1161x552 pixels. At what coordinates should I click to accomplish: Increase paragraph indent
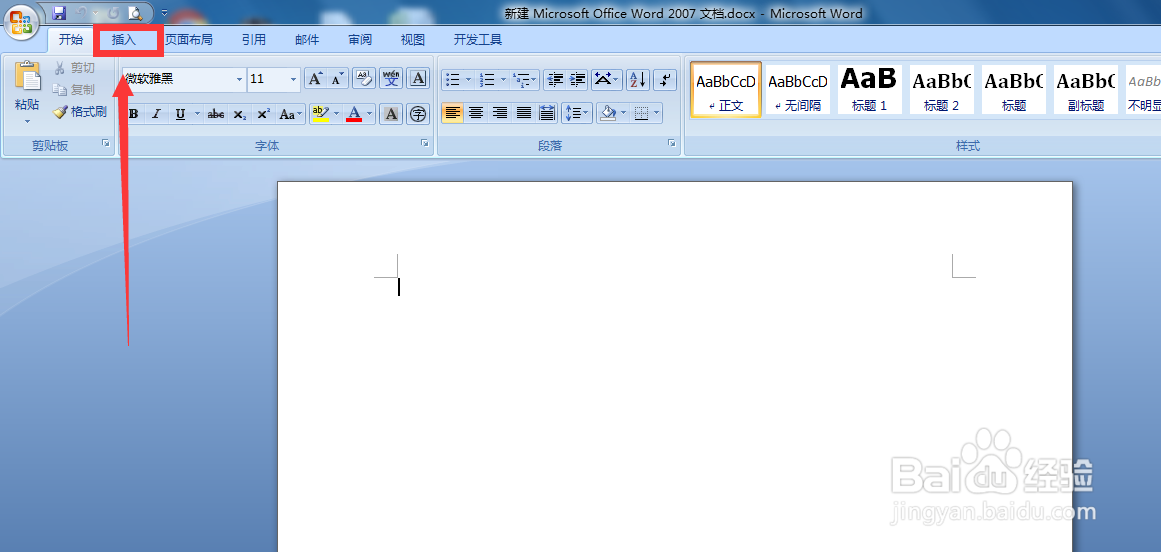click(x=577, y=78)
